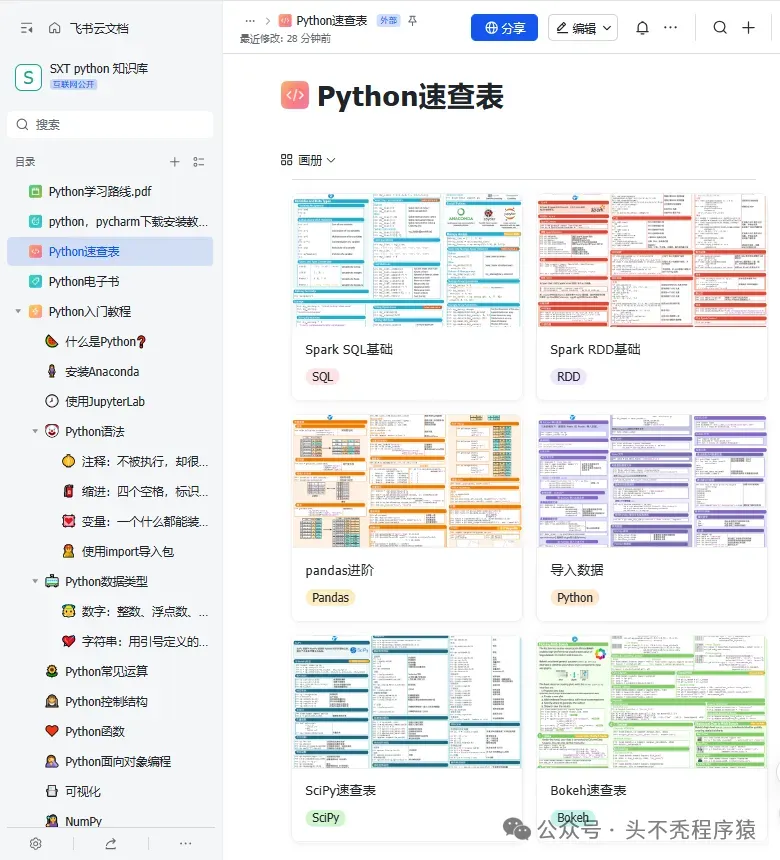The image size is (780, 860).
Task: Click the Pandas tag on pandas进阶 card
Action: [330, 597]
